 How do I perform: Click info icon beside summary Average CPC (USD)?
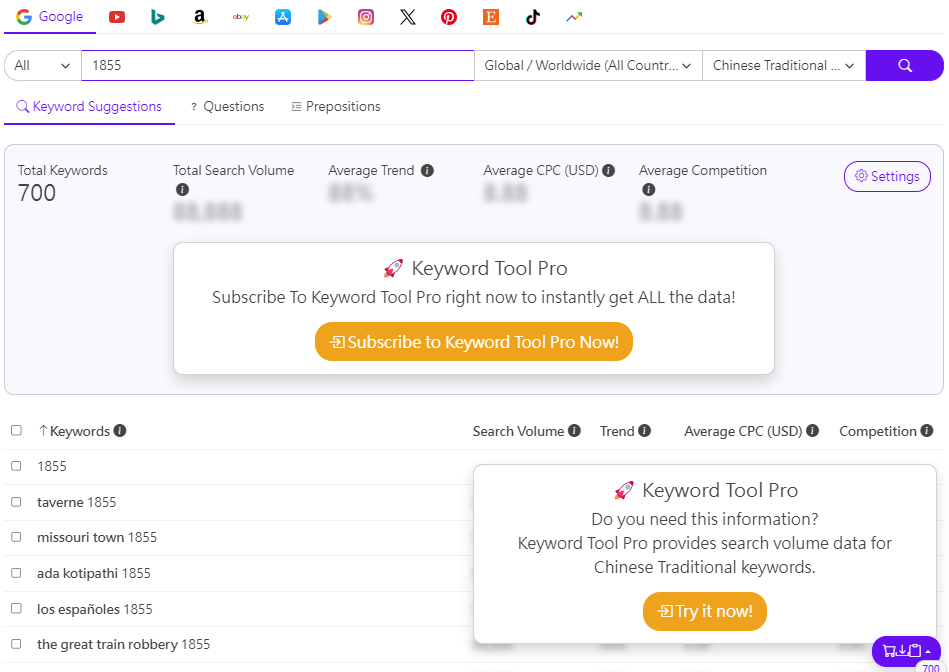click(x=609, y=171)
